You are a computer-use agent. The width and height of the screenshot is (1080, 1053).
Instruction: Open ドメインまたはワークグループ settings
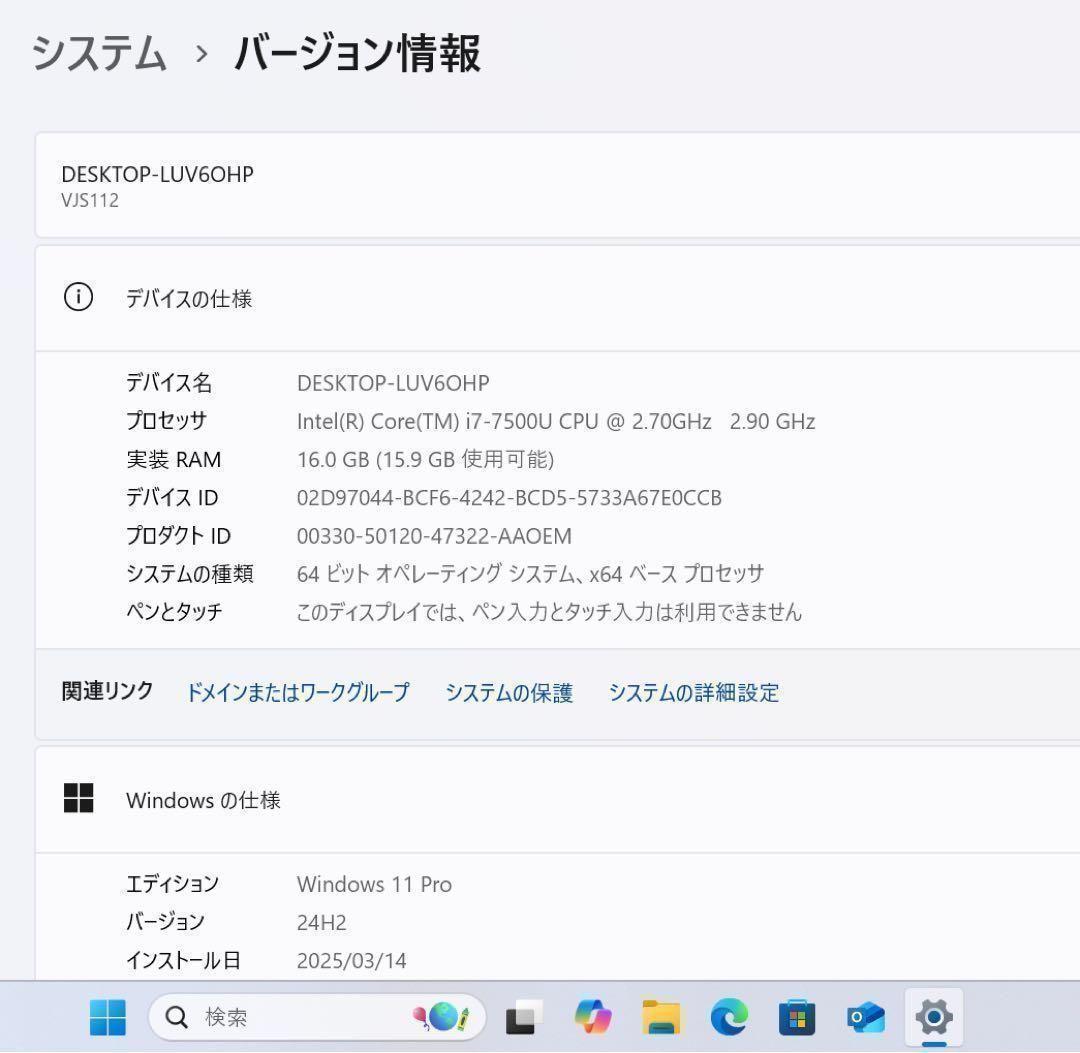click(x=297, y=692)
